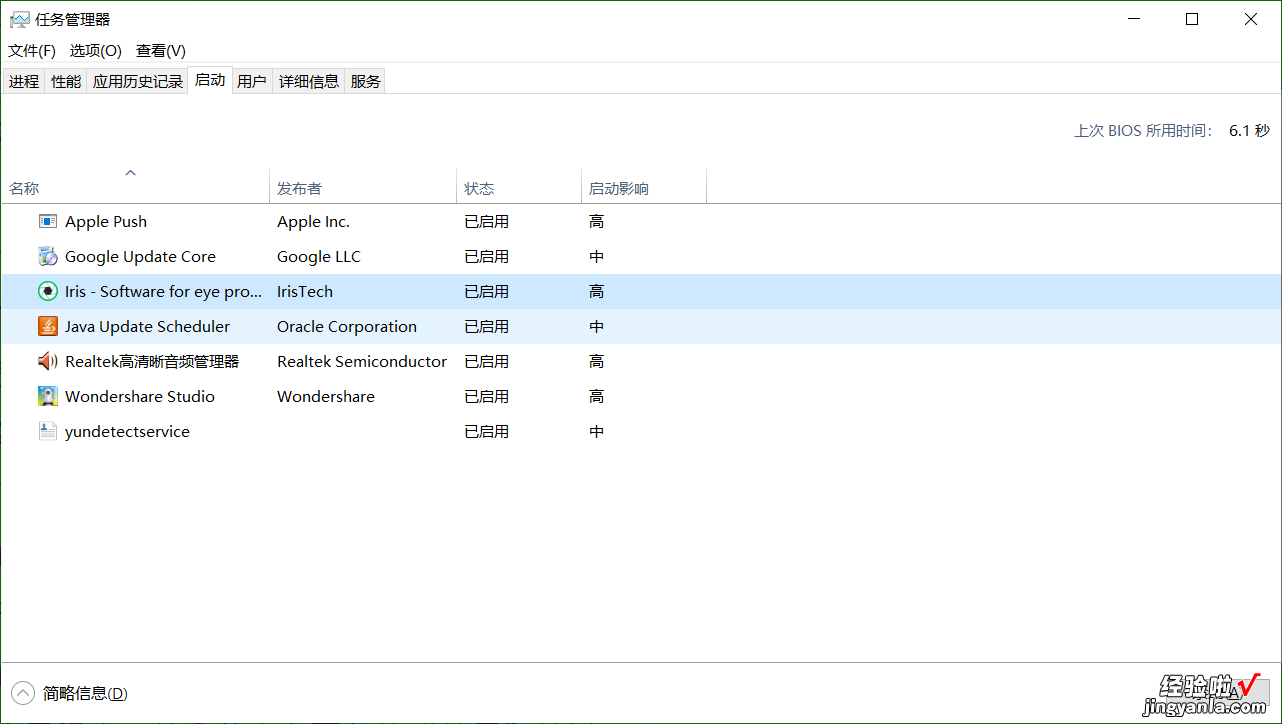Image resolution: width=1282 pixels, height=724 pixels.
Task: Select the Apple Push entry name
Action: coord(106,221)
